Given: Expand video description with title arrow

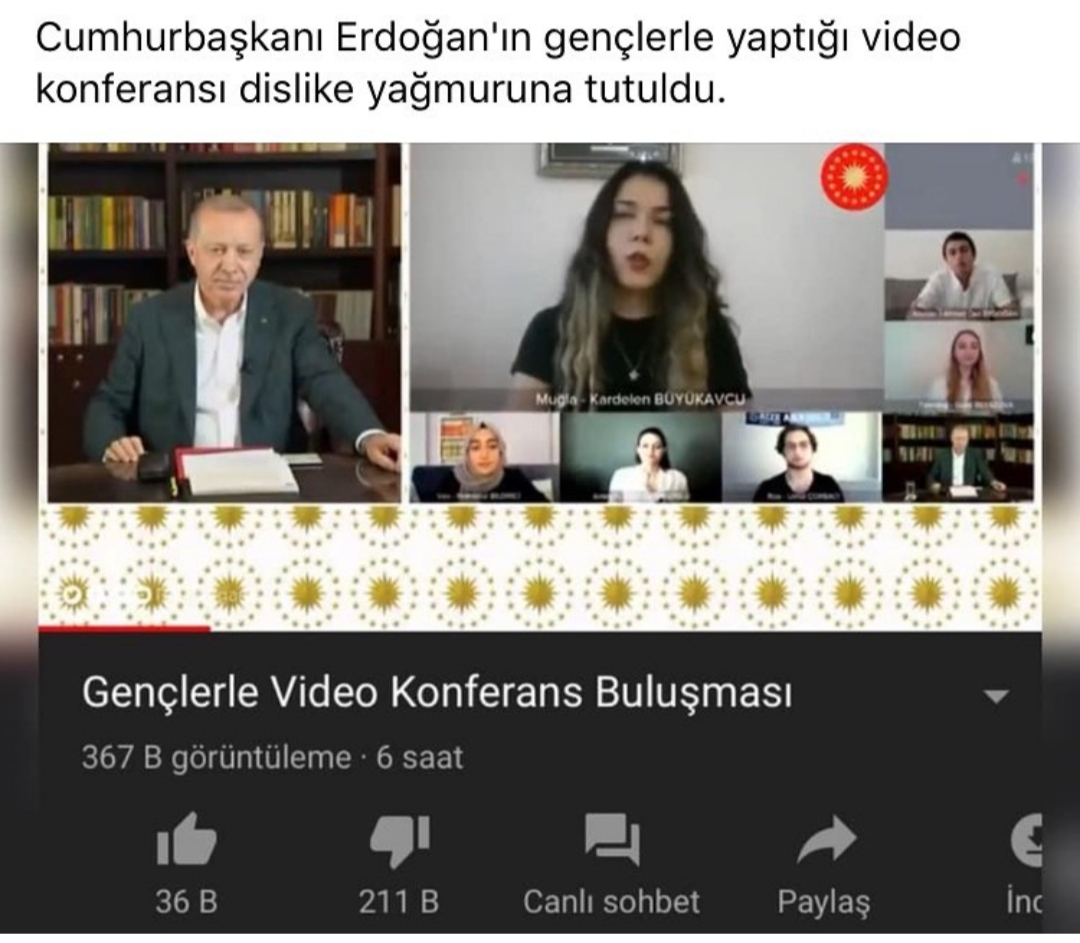Looking at the screenshot, I should coord(996,696).
